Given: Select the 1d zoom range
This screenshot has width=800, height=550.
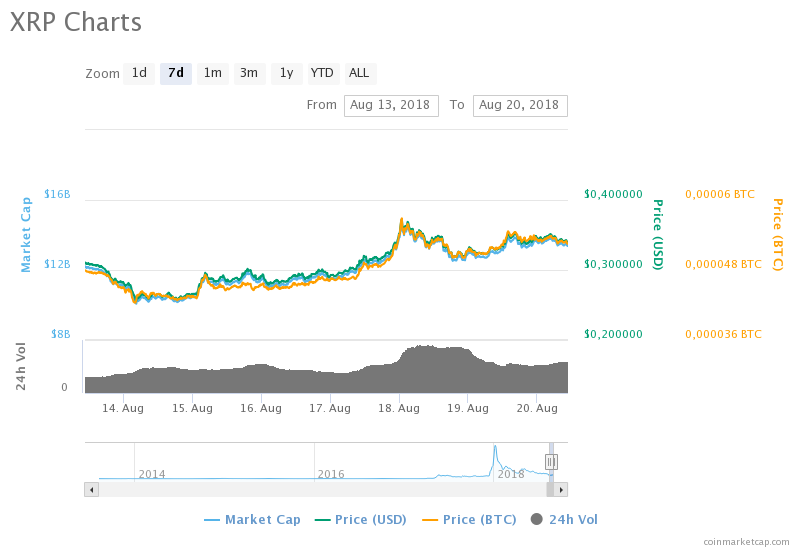Looking at the screenshot, I should point(139,73).
